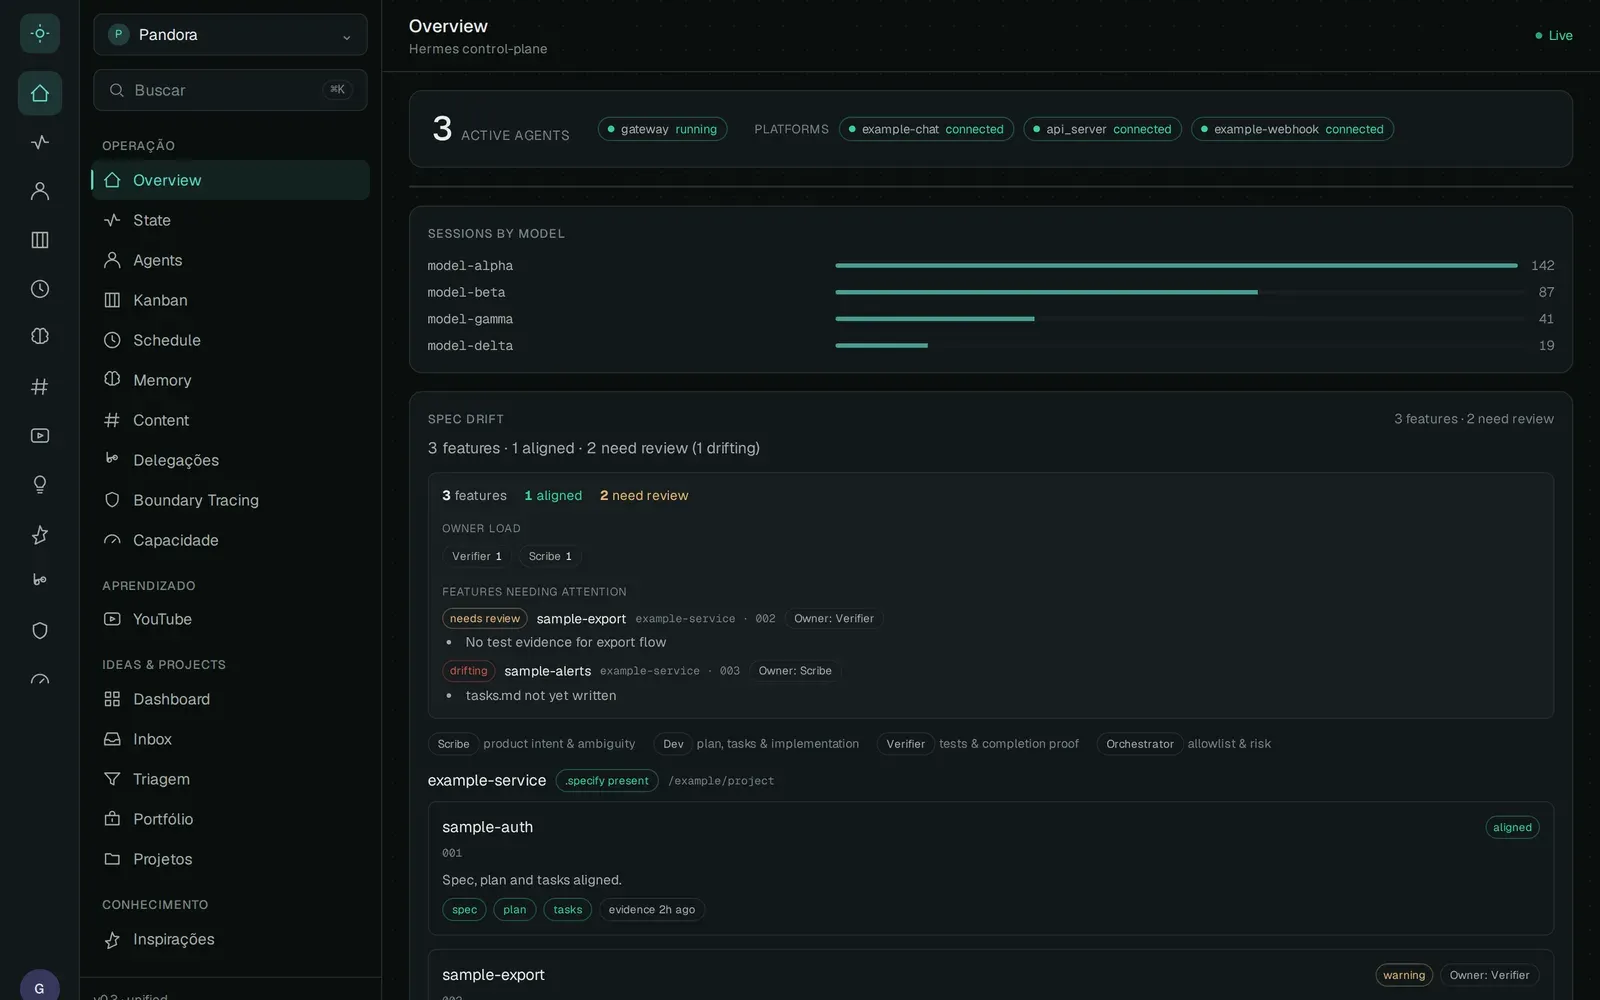Click the branch delegation icon in the icon rail

[x=40, y=580]
